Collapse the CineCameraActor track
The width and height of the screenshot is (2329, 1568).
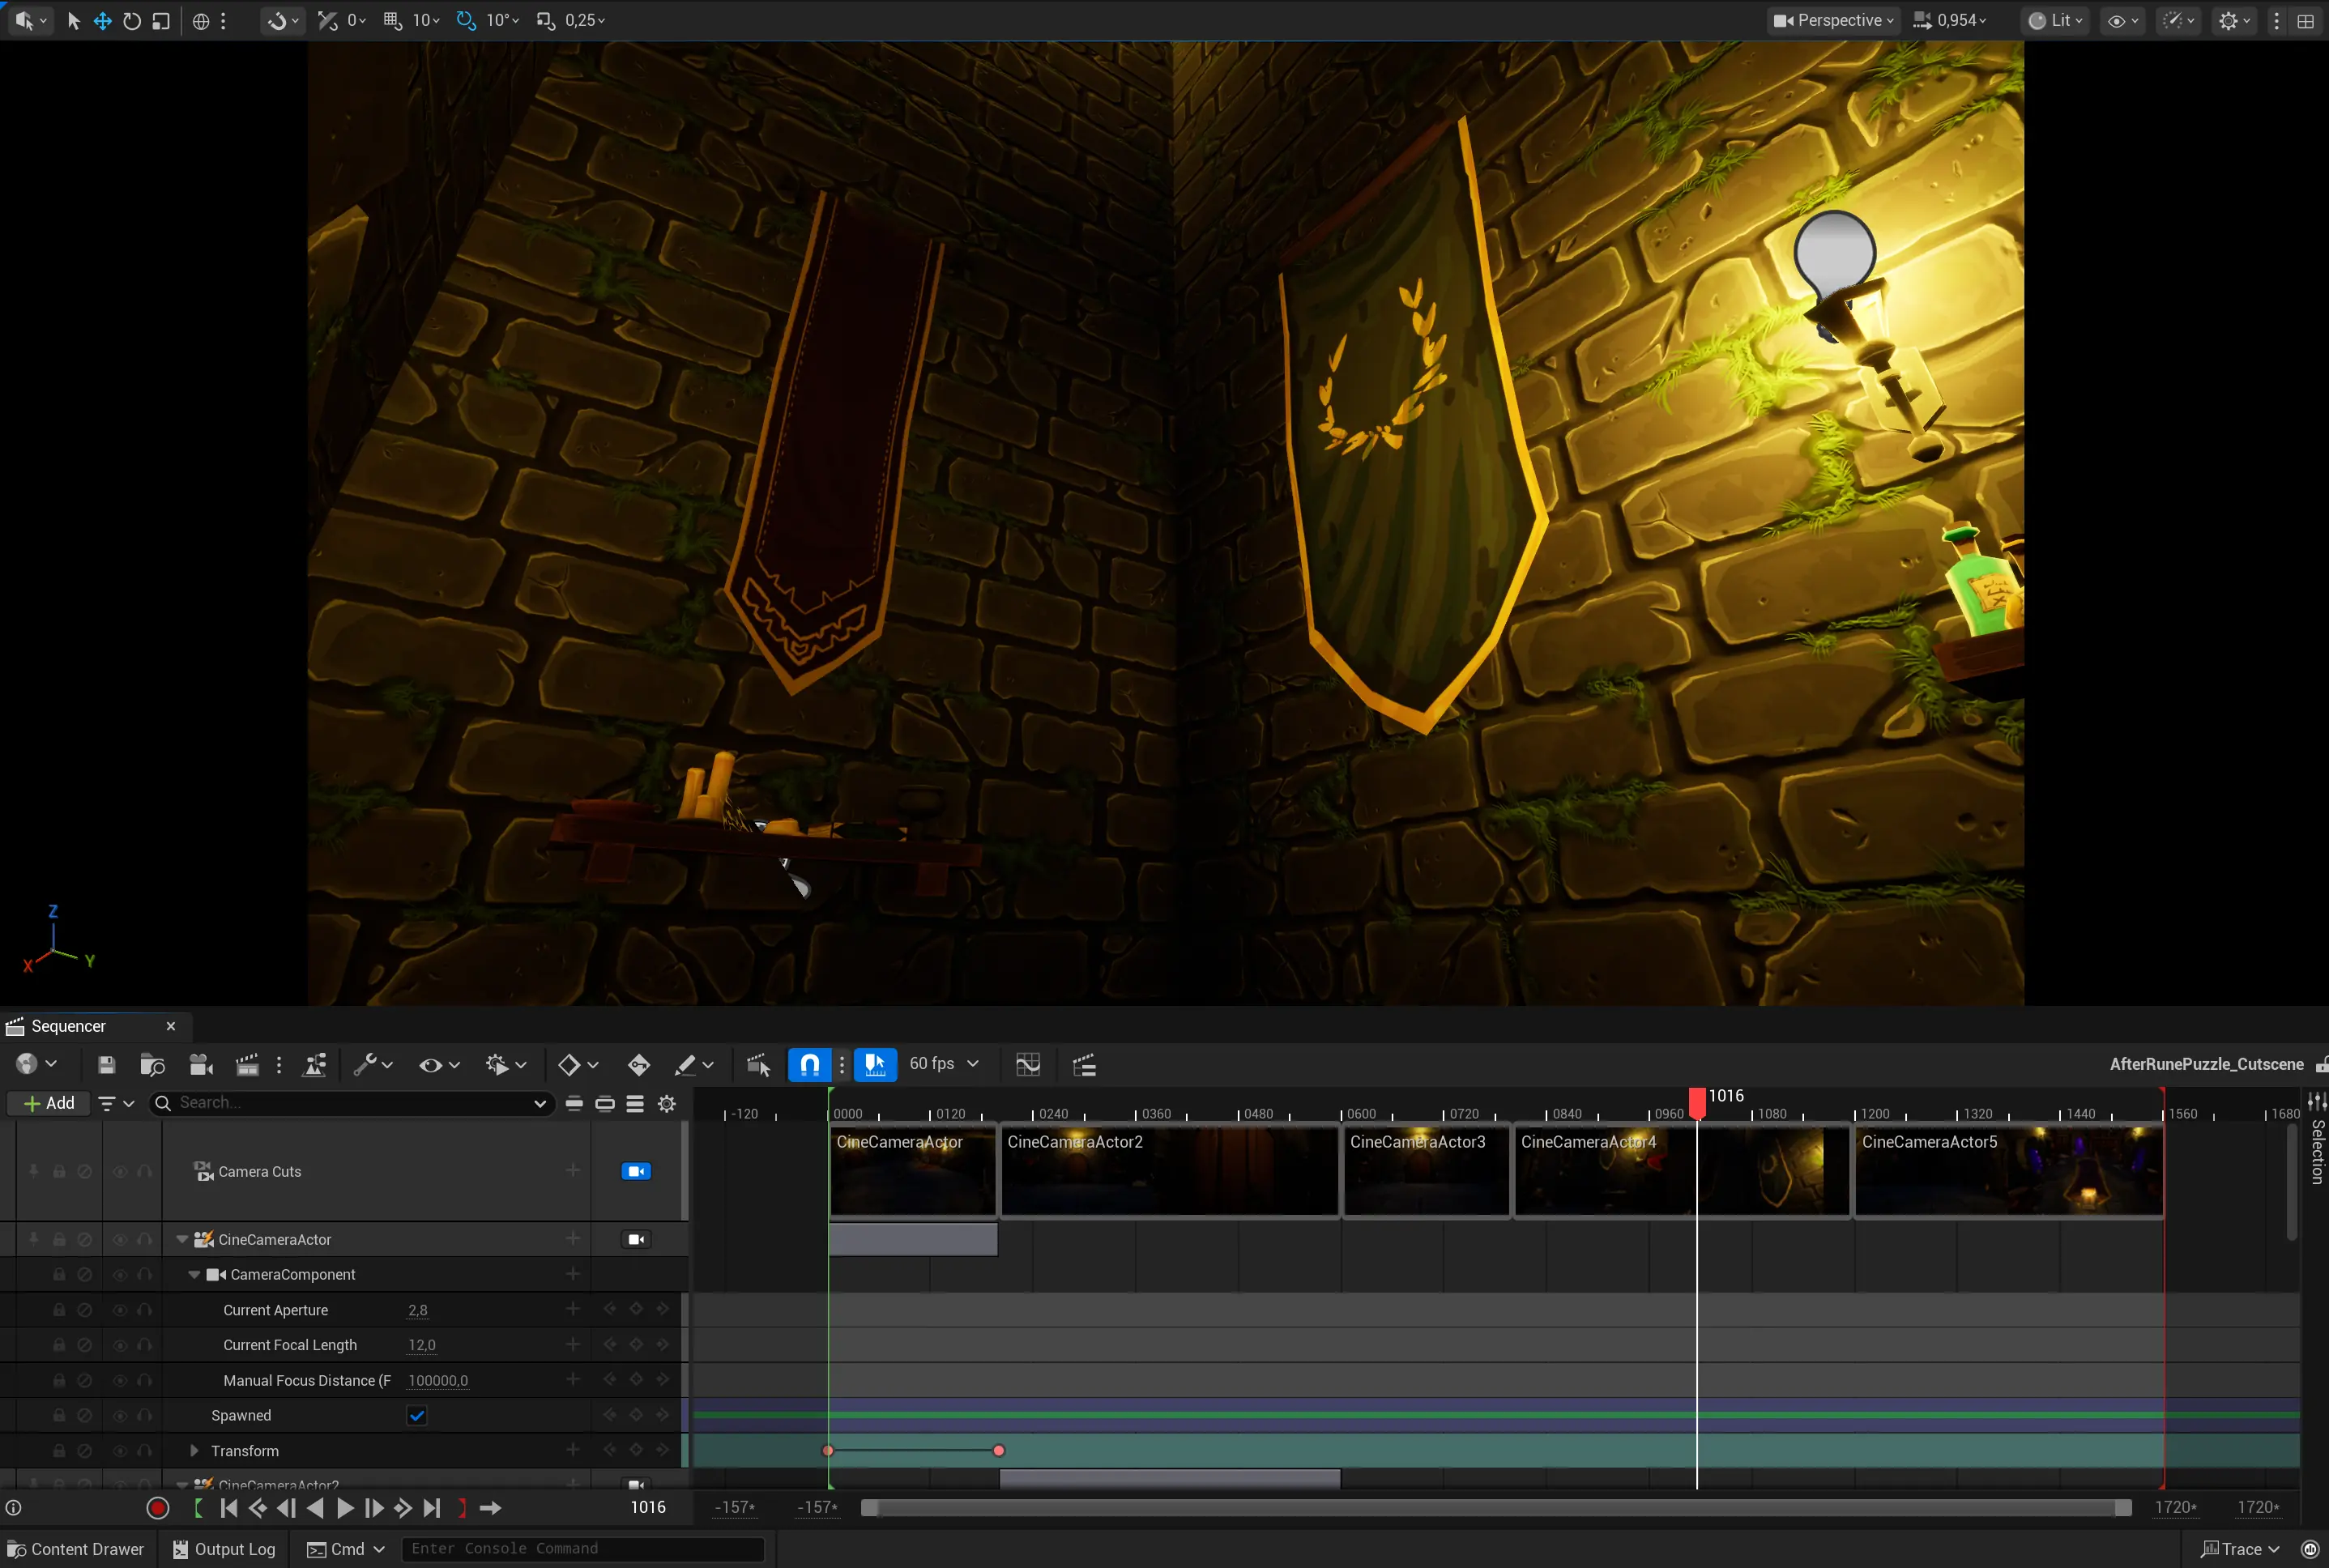tap(182, 1239)
